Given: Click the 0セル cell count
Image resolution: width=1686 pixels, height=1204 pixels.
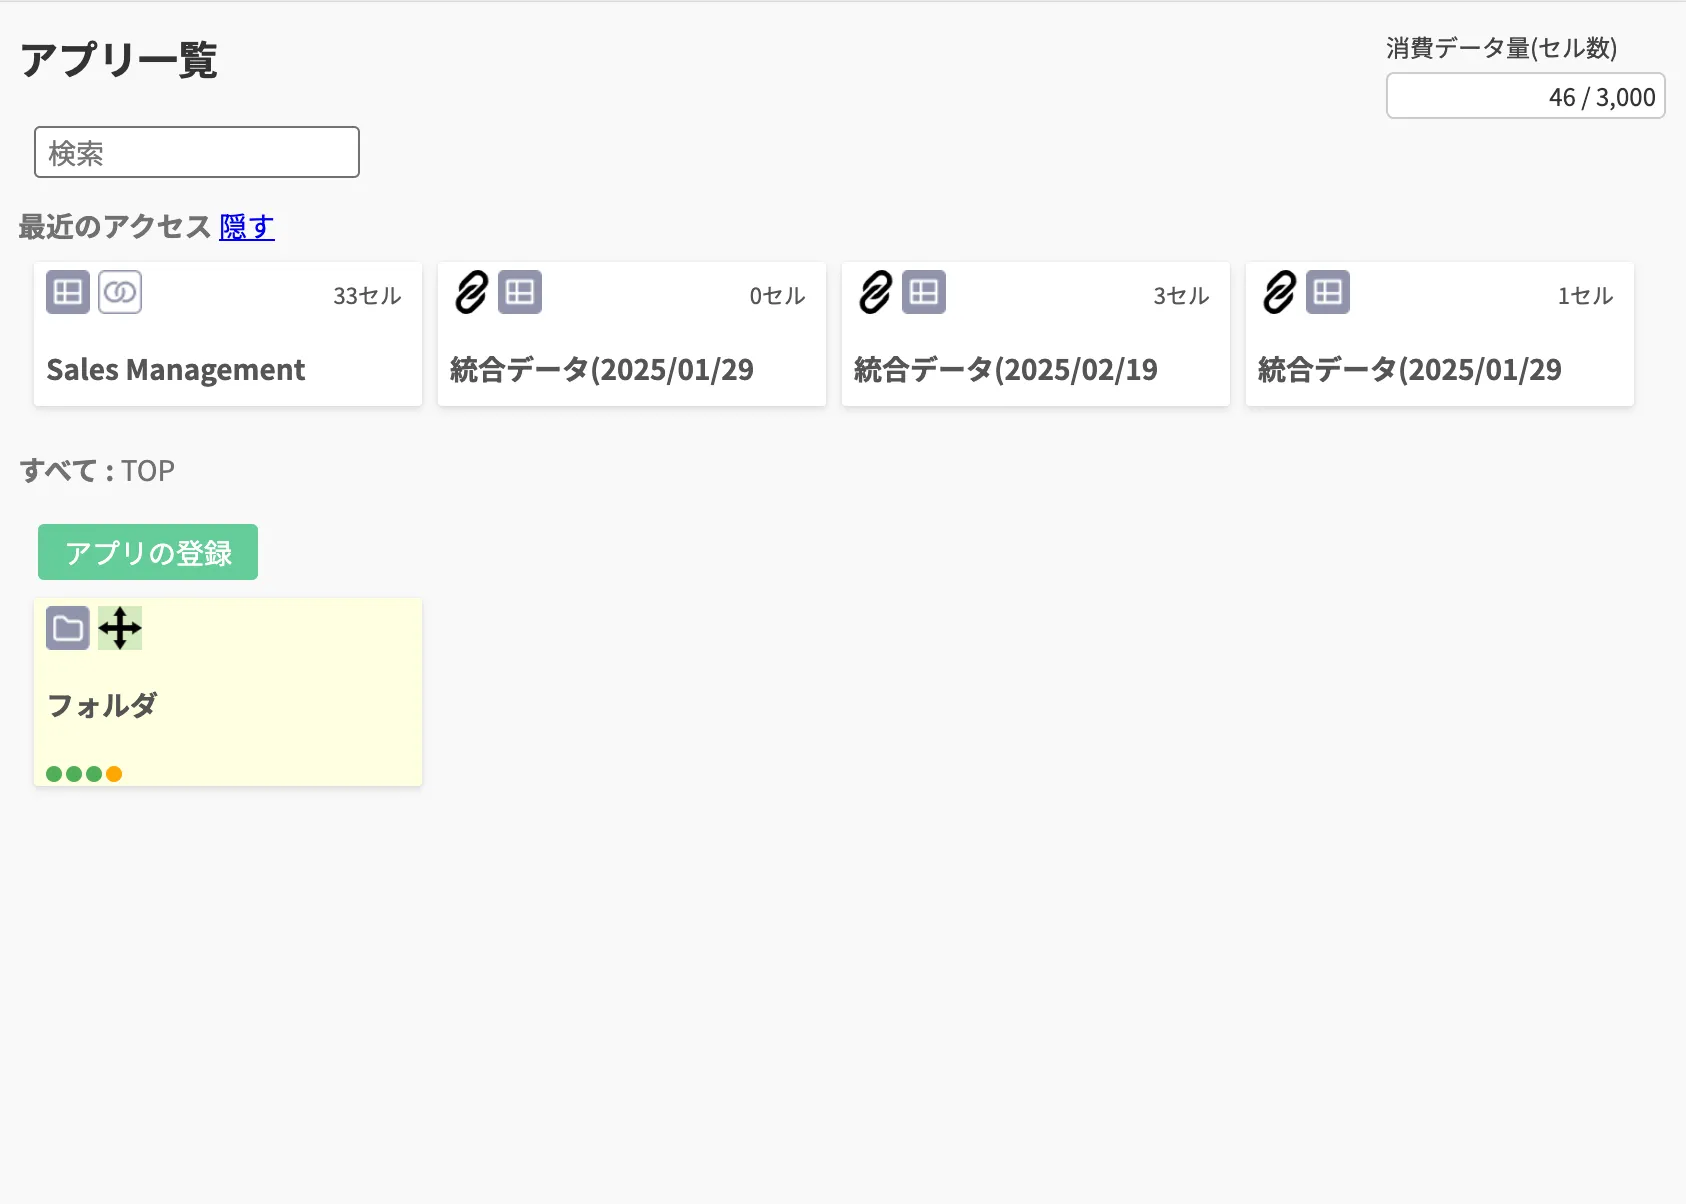Looking at the screenshot, I should pyautogui.click(x=778, y=296).
